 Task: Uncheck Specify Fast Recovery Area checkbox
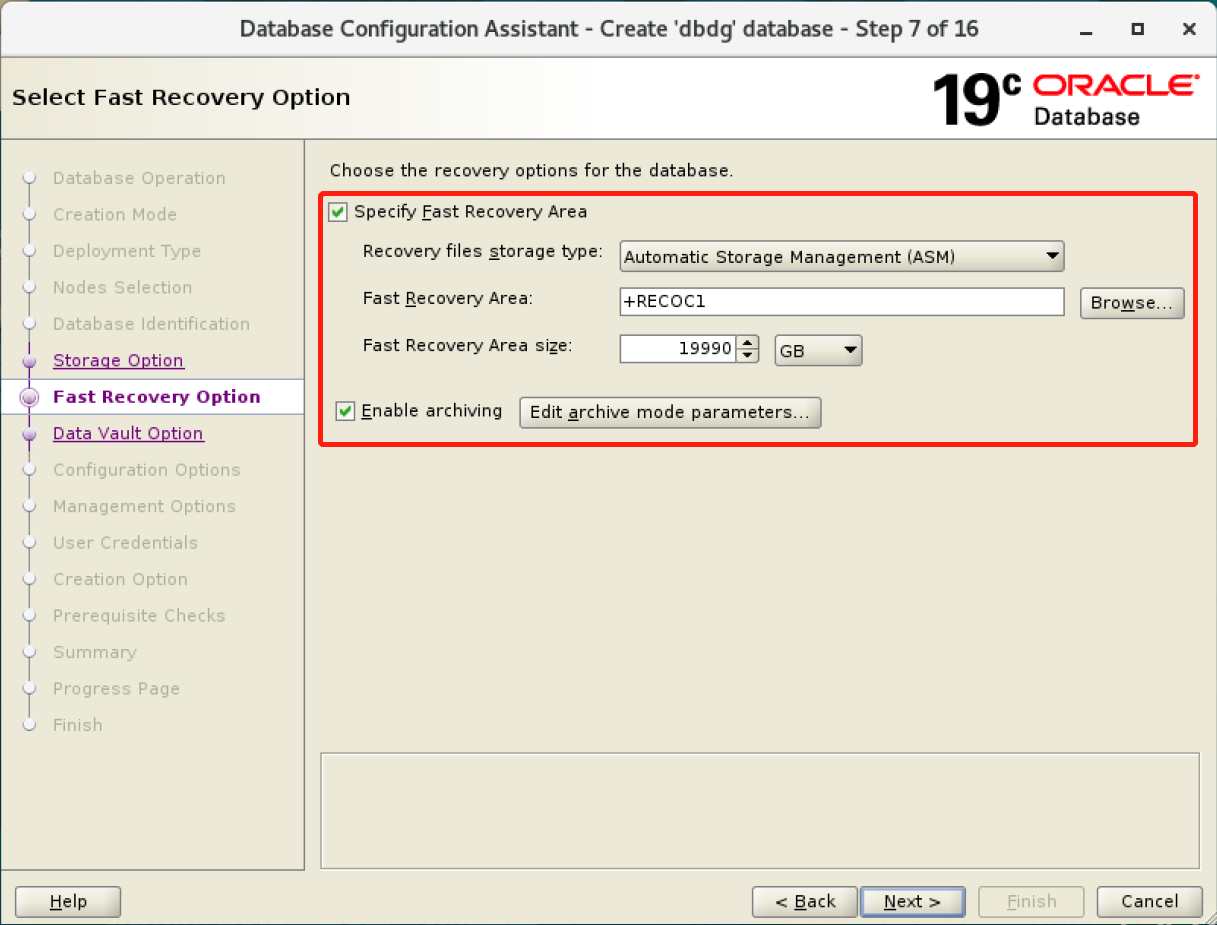[x=338, y=212]
